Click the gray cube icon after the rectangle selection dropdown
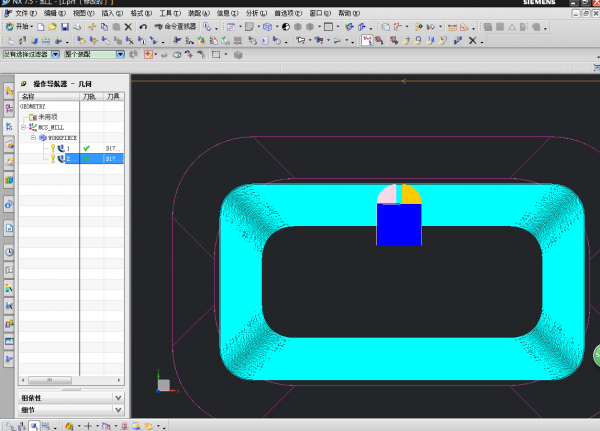The width and height of the screenshot is (600, 431). coord(238,55)
